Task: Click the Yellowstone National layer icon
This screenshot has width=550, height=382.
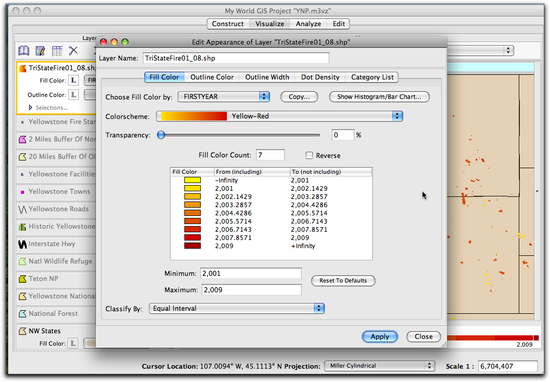Action: click(22, 296)
